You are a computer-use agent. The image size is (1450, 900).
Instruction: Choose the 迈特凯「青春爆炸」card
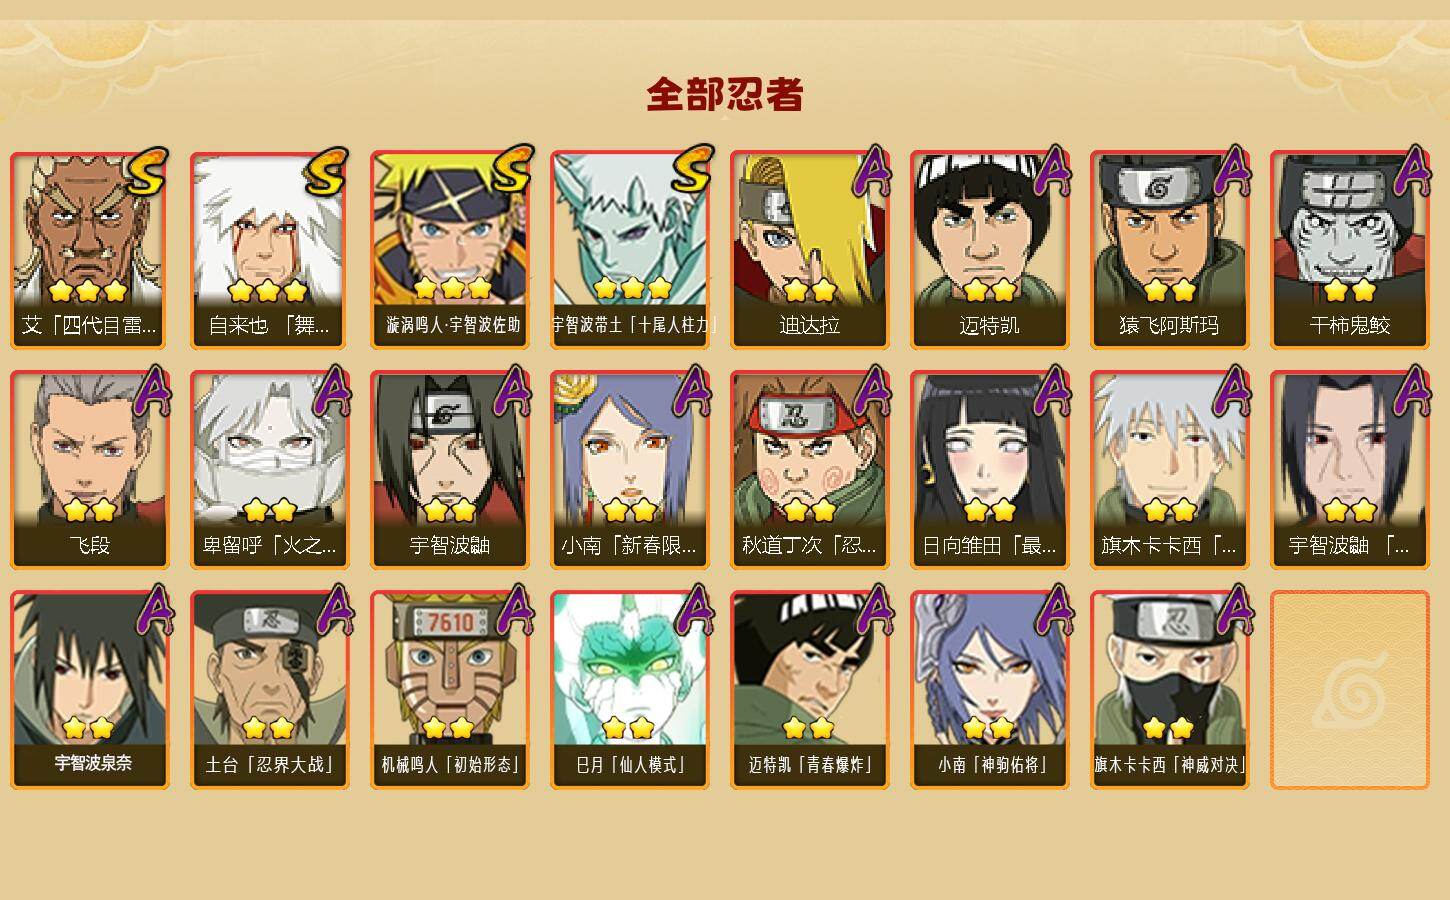(x=809, y=689)
